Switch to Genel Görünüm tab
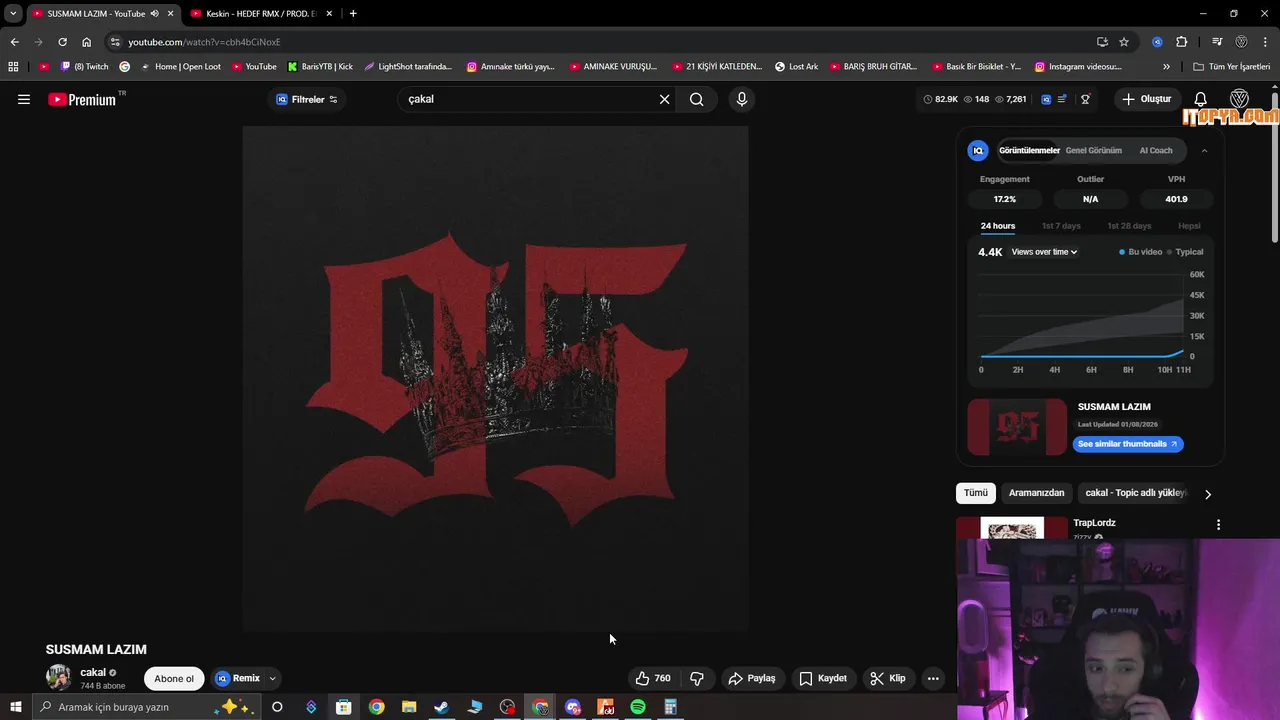1280x720 pixels. (1094, 151)
